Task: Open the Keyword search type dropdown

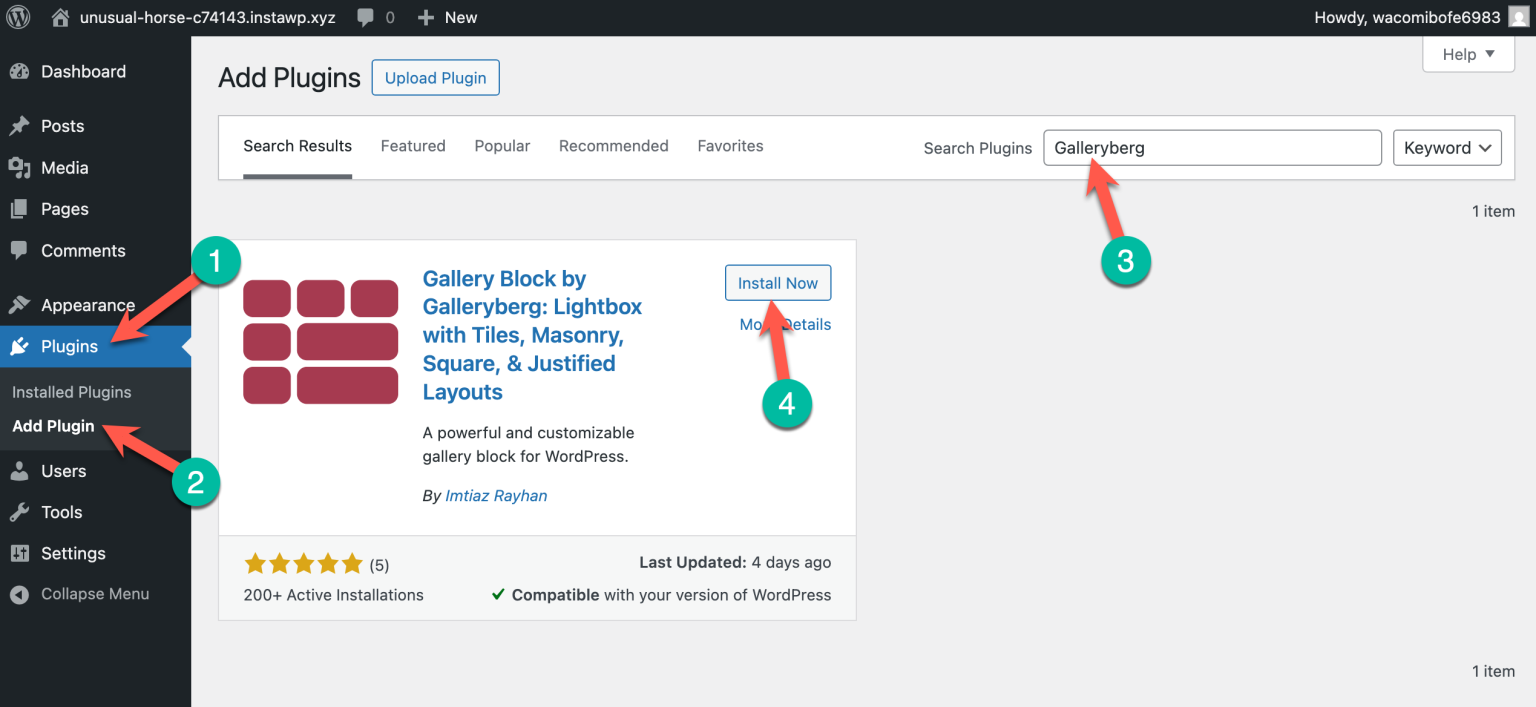Action: (1447, 148)
